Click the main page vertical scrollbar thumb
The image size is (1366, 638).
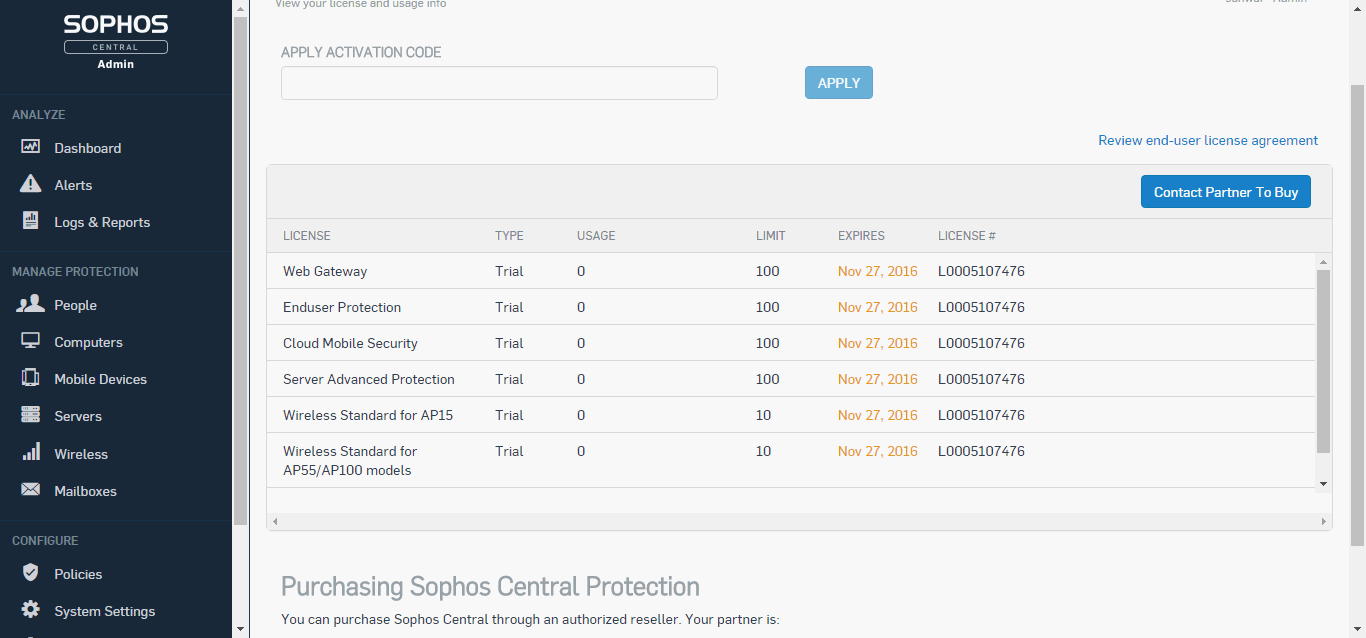1357,315
